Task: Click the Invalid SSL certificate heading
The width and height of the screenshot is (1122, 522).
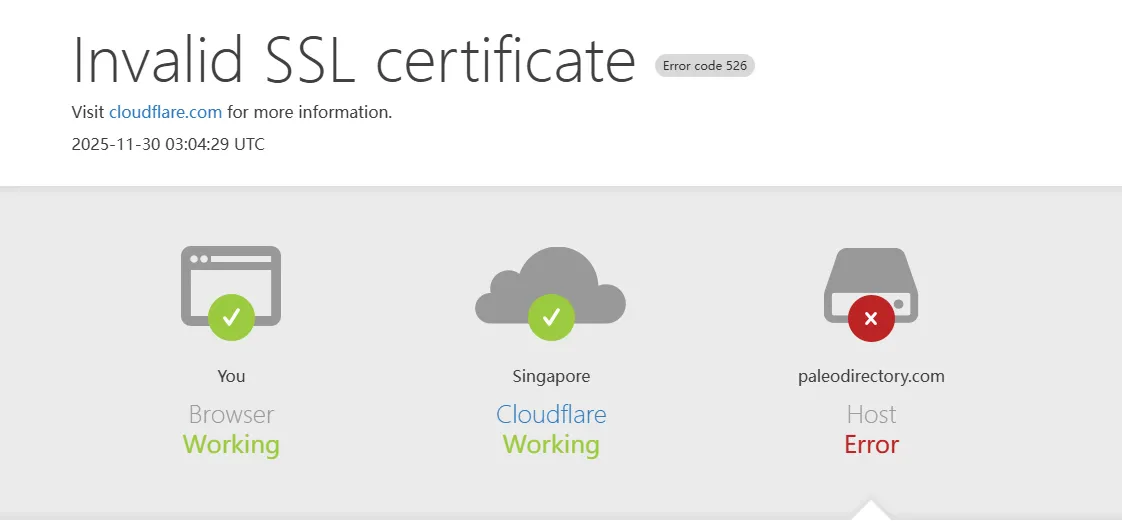Action: [x=354, y=59]
